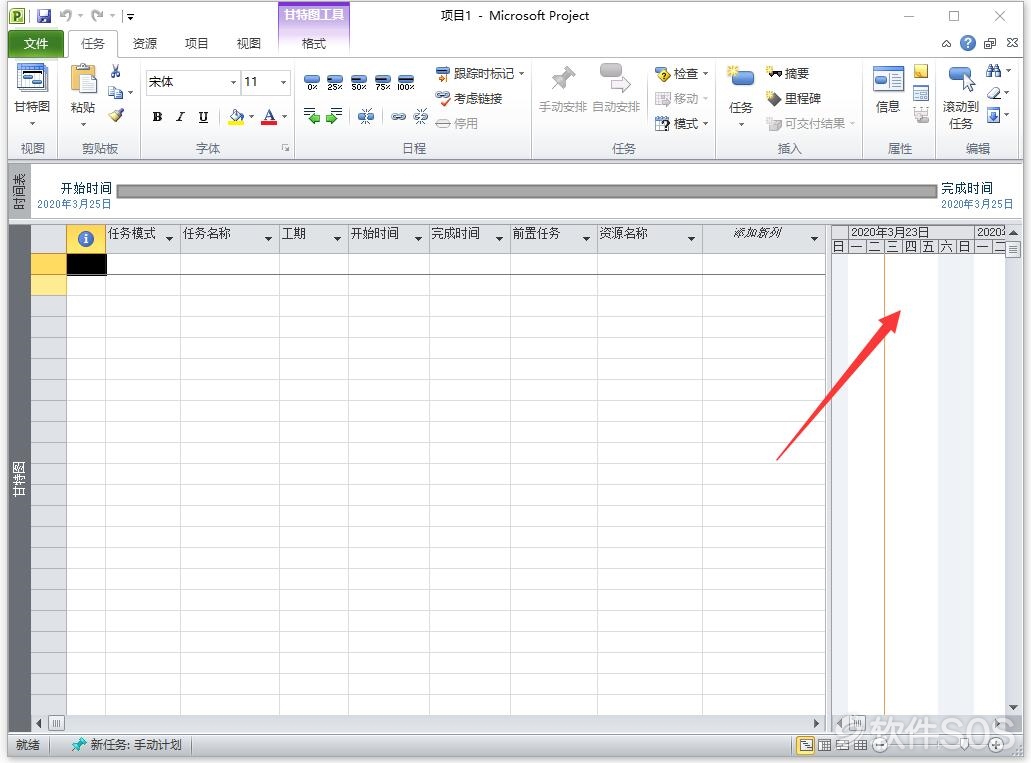Click the Outdent Task green left arrow

(x=312, y=116)
